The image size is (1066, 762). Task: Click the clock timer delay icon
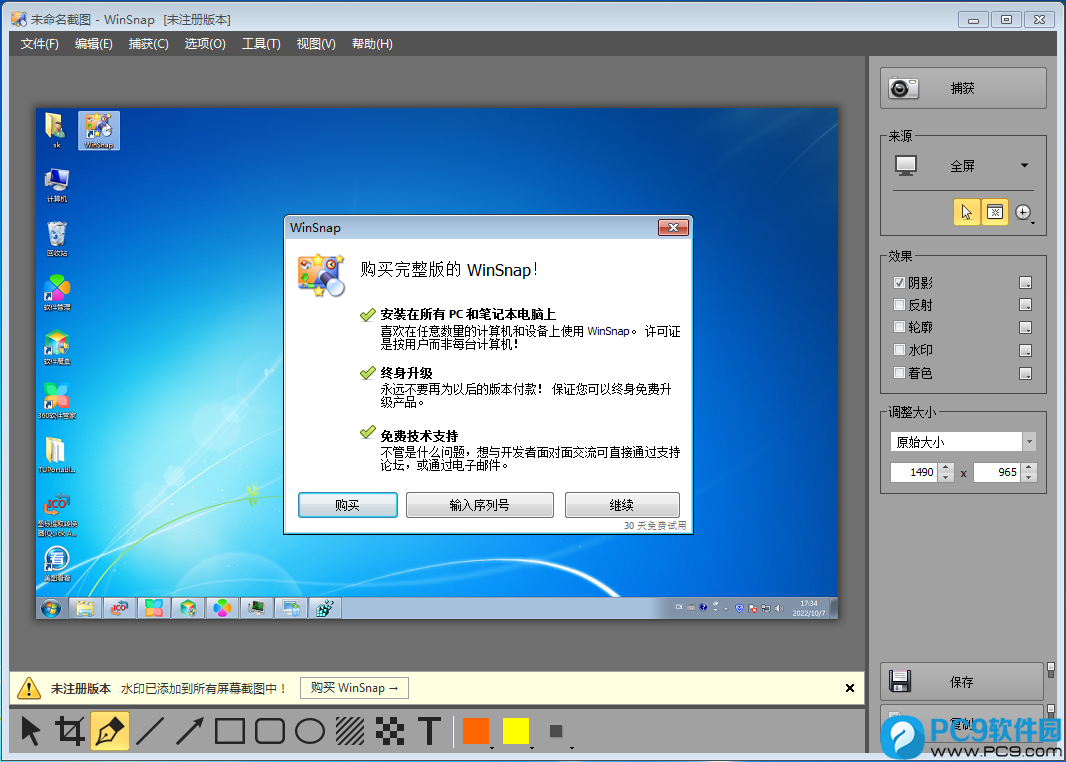[x=1023, y=212]
